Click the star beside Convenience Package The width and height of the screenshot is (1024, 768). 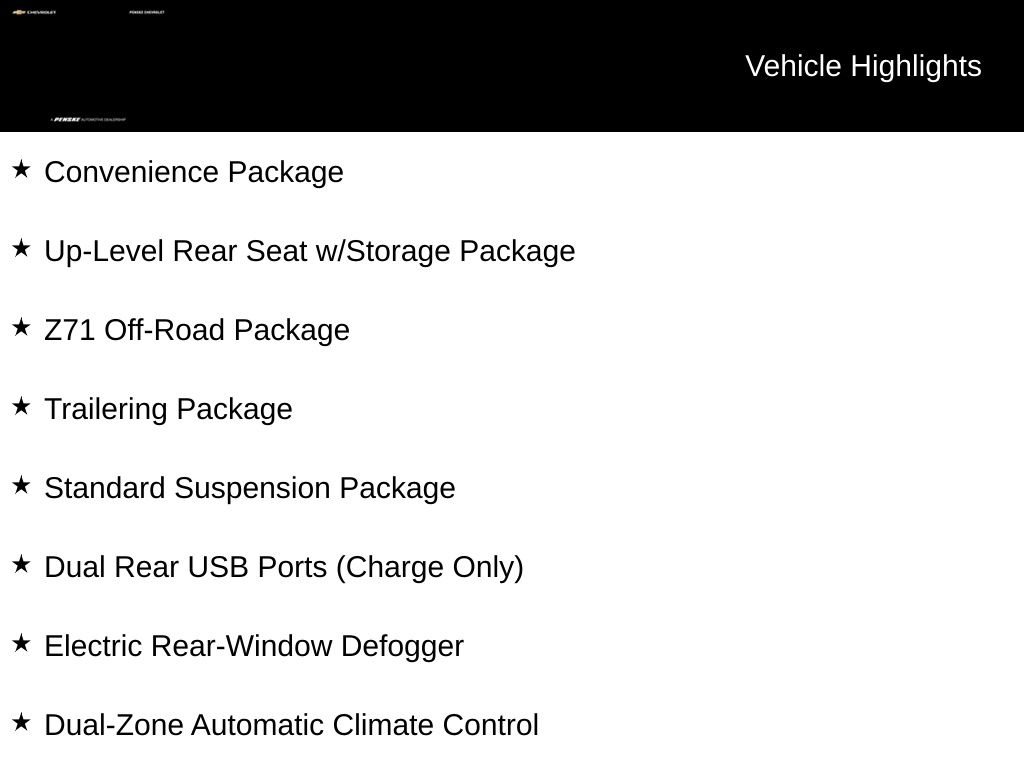21,169
